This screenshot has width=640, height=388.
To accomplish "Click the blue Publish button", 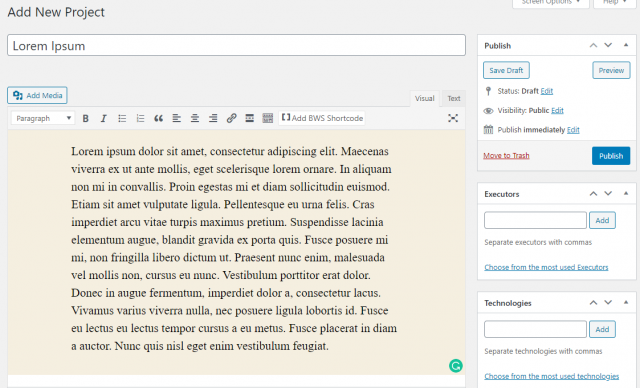I will coord(611,156).
